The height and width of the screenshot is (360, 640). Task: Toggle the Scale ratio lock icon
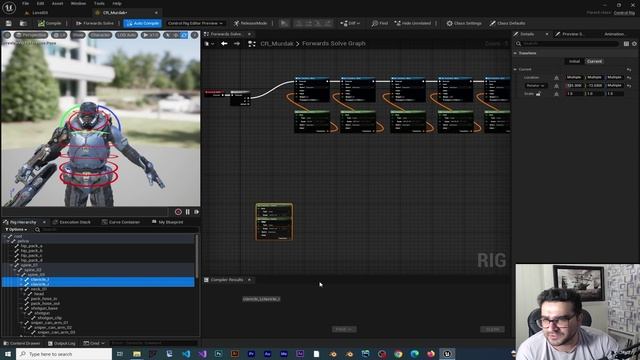[538, 93]
